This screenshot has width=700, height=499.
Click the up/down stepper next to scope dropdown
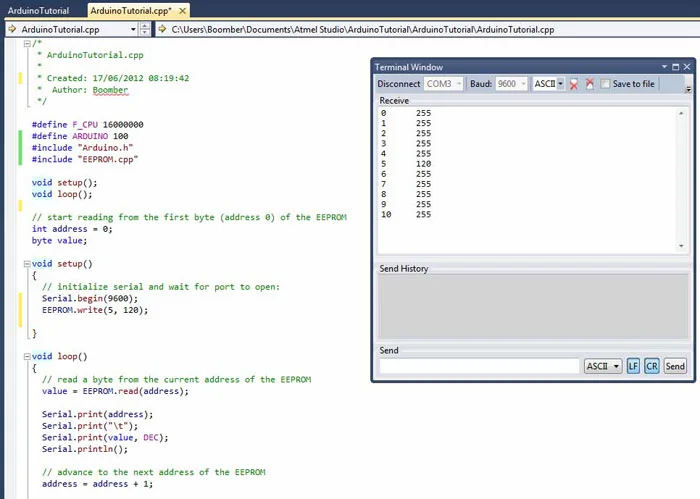click(x=145, y=29)
